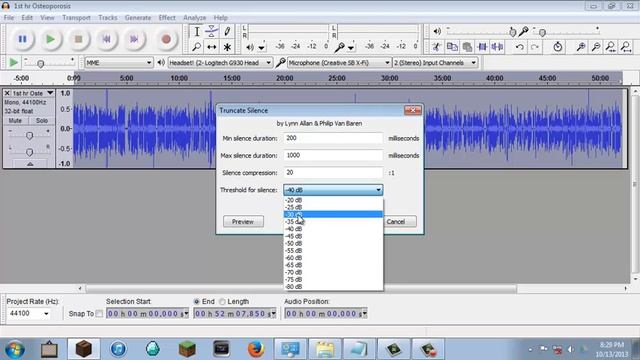Click the Max silence duration field
Image resolution: width=640 pixels, height=360 pixels.
pyautogui.click(x=333, y=155)
